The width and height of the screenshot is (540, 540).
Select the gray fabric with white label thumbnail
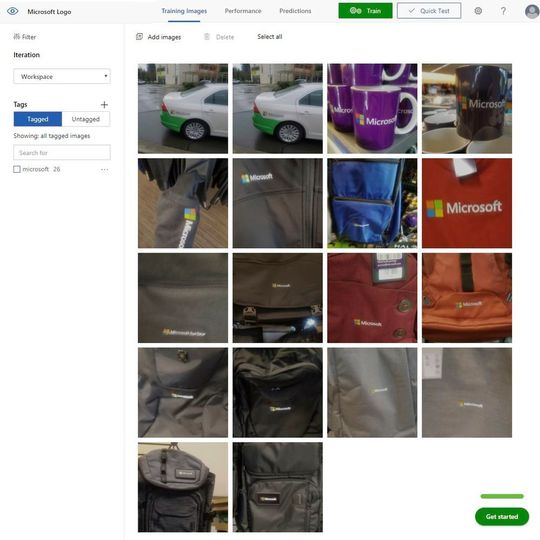(x=467, y=393)
